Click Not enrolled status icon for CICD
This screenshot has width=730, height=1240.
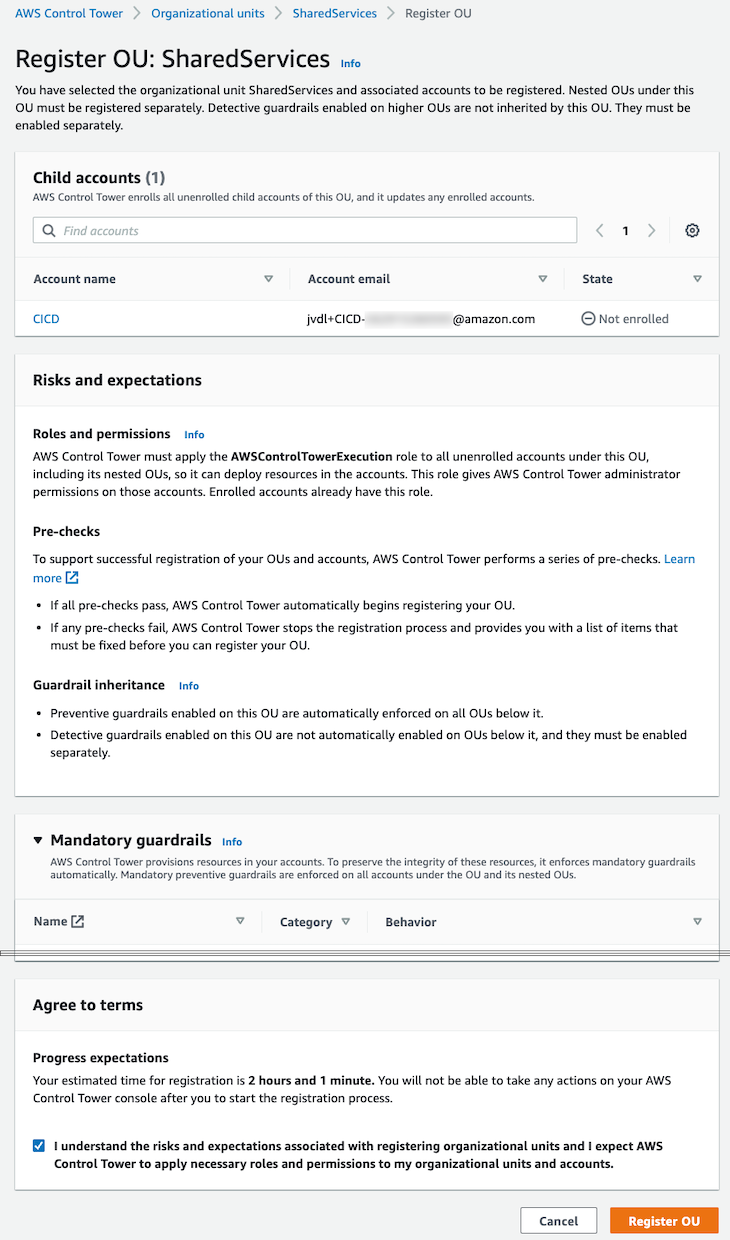click(588, 319)
